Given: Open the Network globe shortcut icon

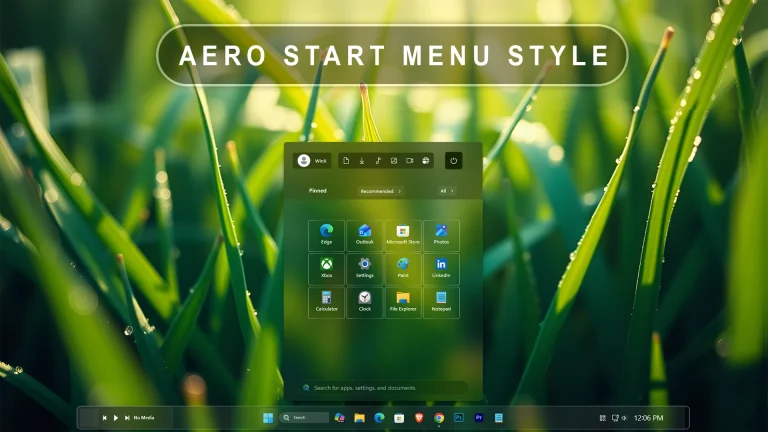Looking at the screenshot, I should click(x=426, y=161).
